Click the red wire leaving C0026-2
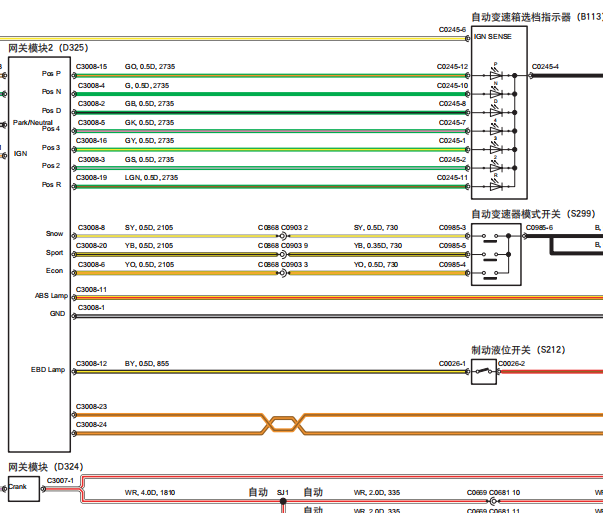603x513 pixels. [552, 372]
